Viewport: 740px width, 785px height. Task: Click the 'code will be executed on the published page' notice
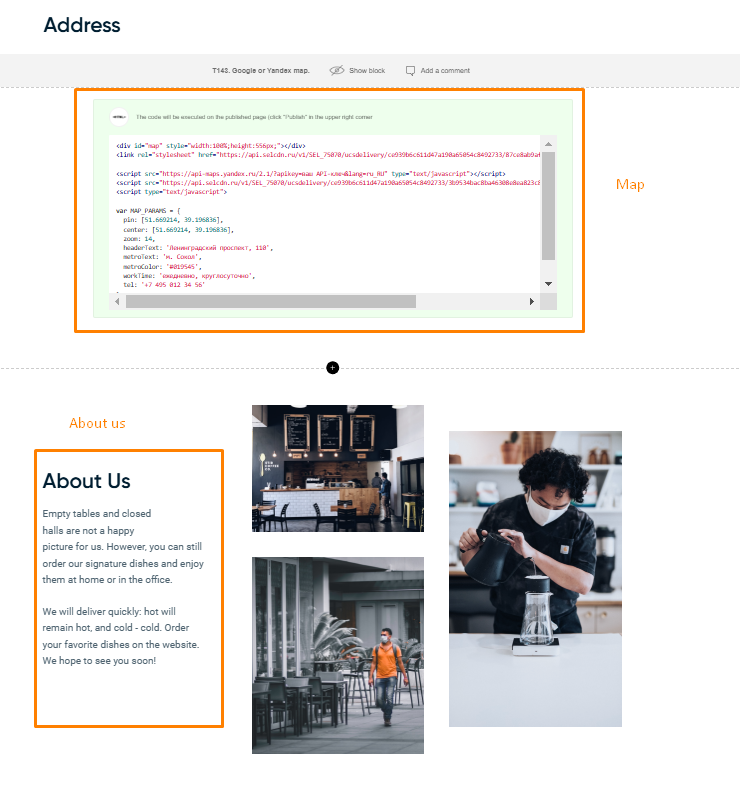point(254,117)
